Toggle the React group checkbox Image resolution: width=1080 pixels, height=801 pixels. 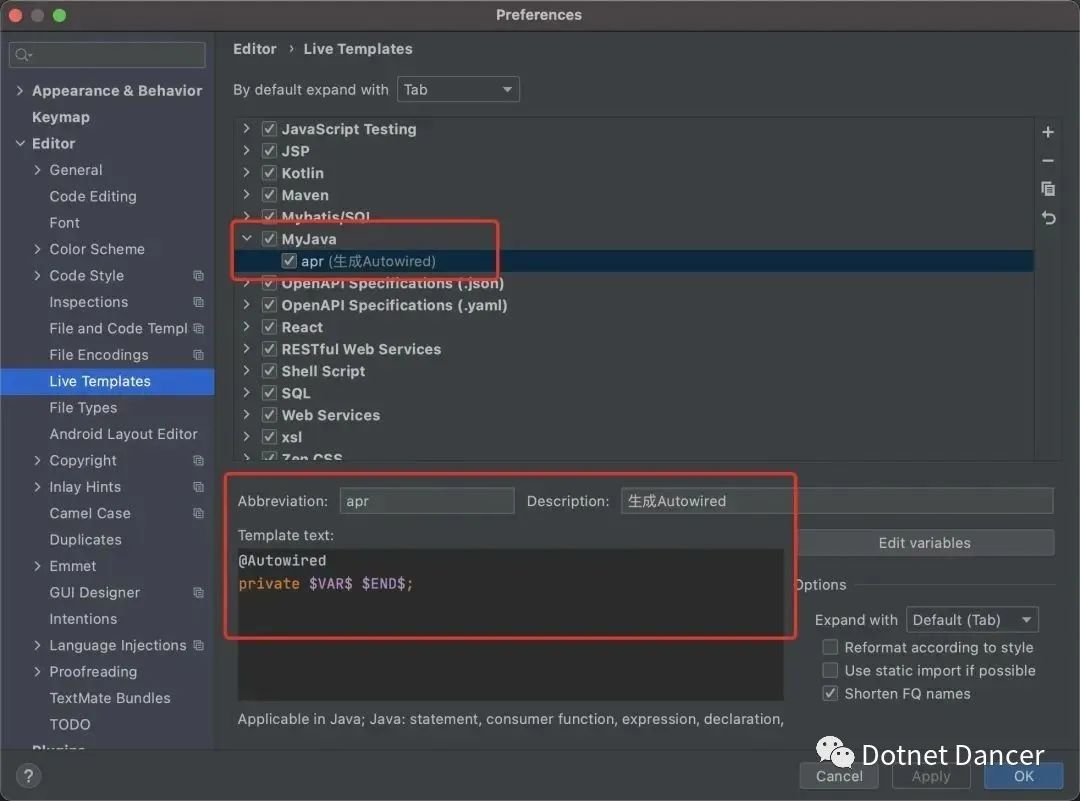coord(269,327)
